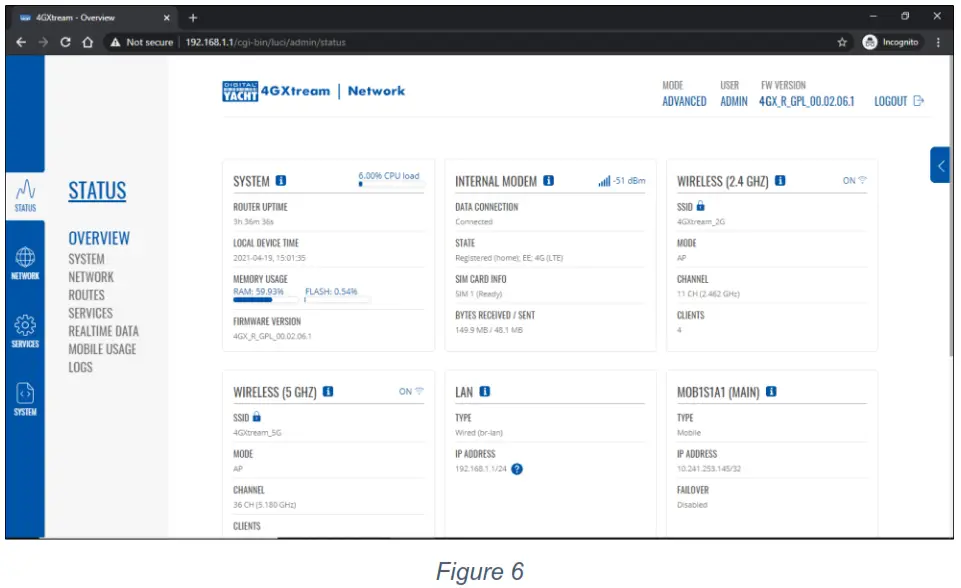Screen dimensions: 961x588
Task: Click the Not secure warning icon
Action: [115, 42]
